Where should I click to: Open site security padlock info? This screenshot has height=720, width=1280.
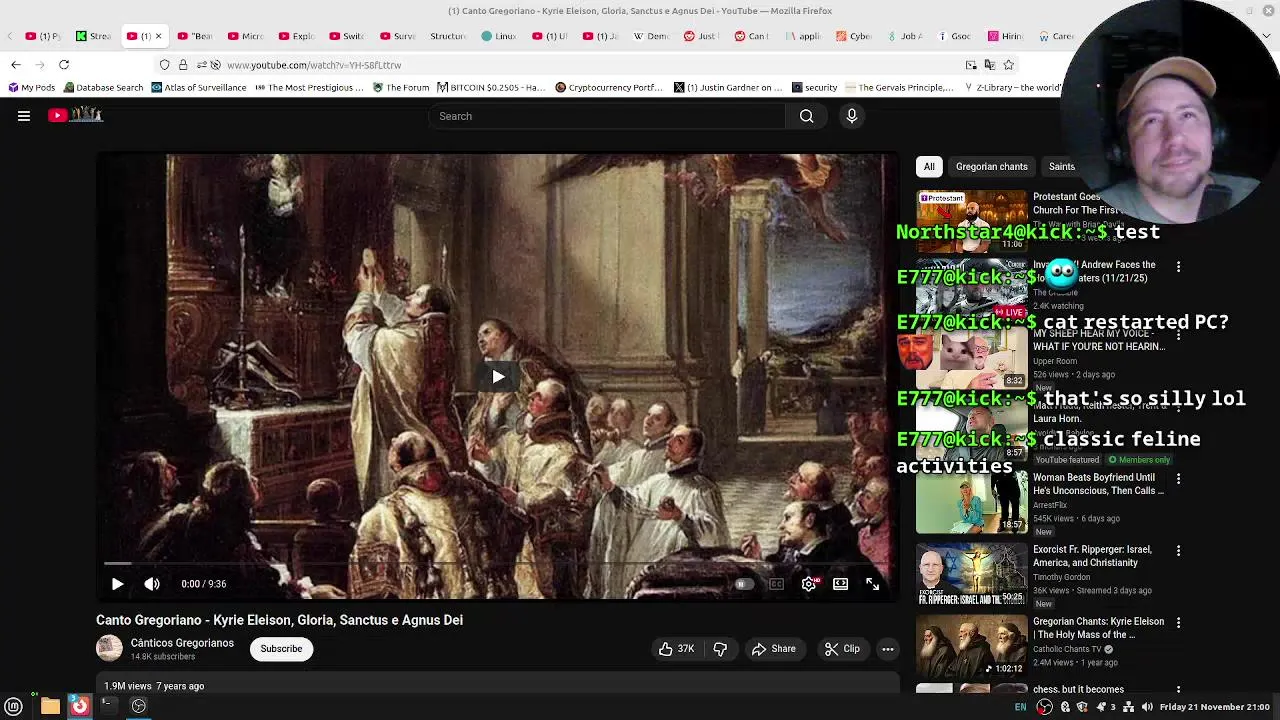tap(183, 65)
